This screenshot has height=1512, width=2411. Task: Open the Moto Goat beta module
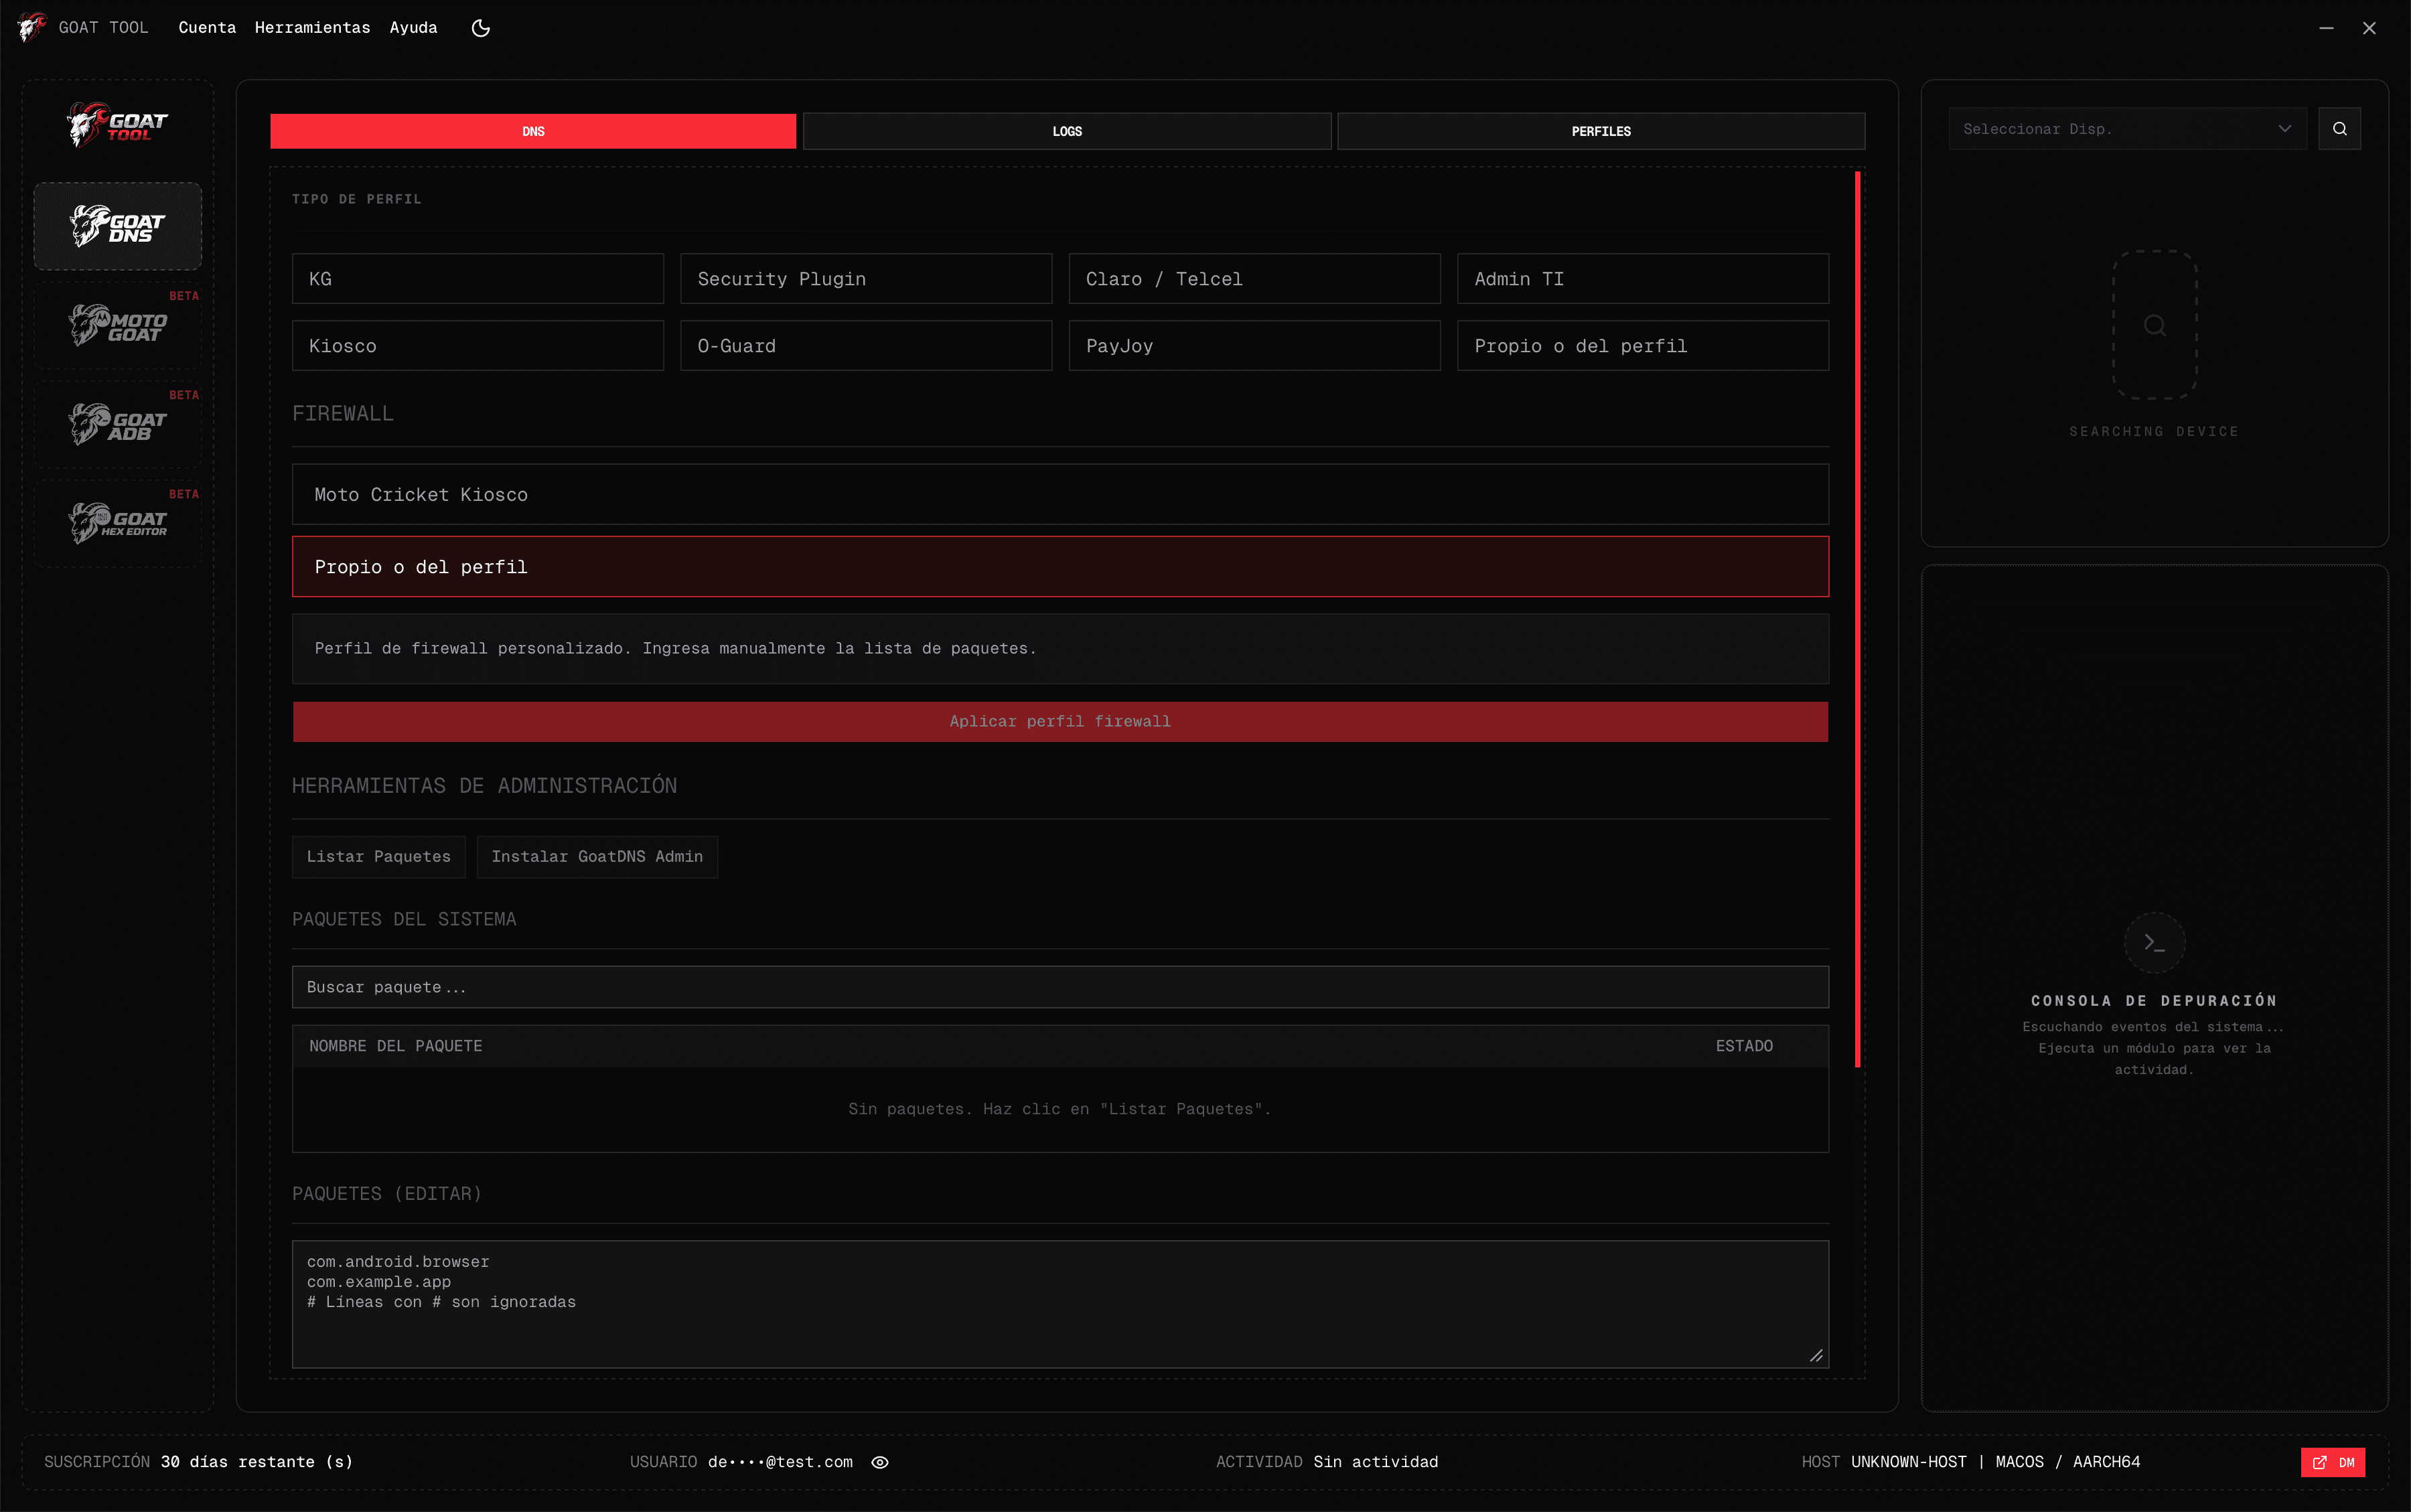[118, 325]
